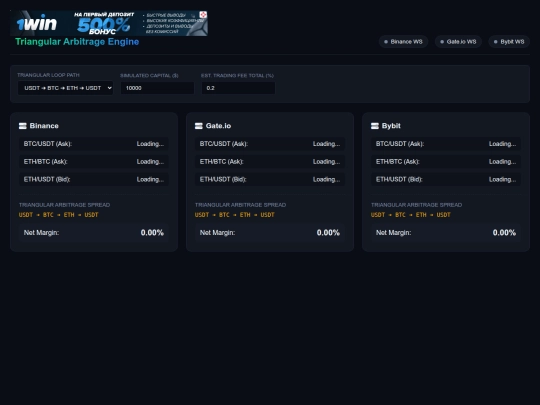This screenshot has width=540, height=405.
Task: Select Gate.io ETH/BTC (Ask) row
Action: pos(270,162)
